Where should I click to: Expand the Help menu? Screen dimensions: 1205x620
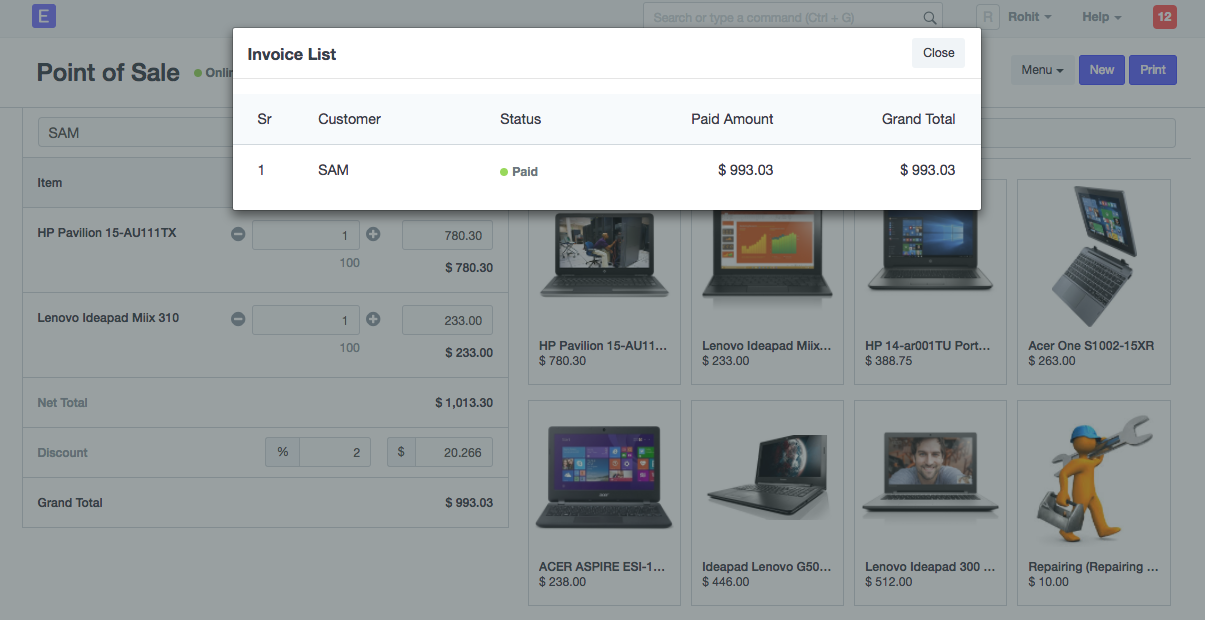point(1101,17)
